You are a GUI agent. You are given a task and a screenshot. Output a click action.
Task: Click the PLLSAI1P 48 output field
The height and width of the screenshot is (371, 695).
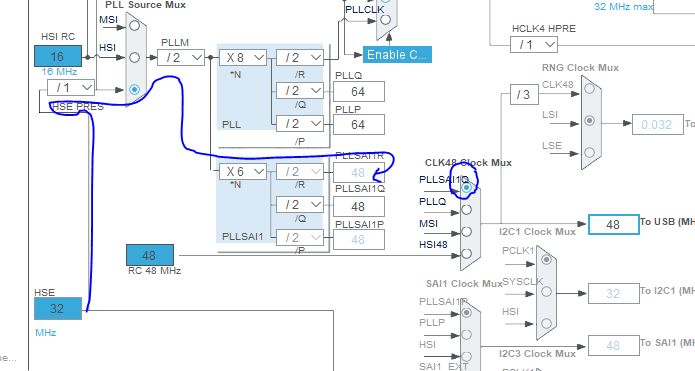pyautogui.click(x=359, y=240)
